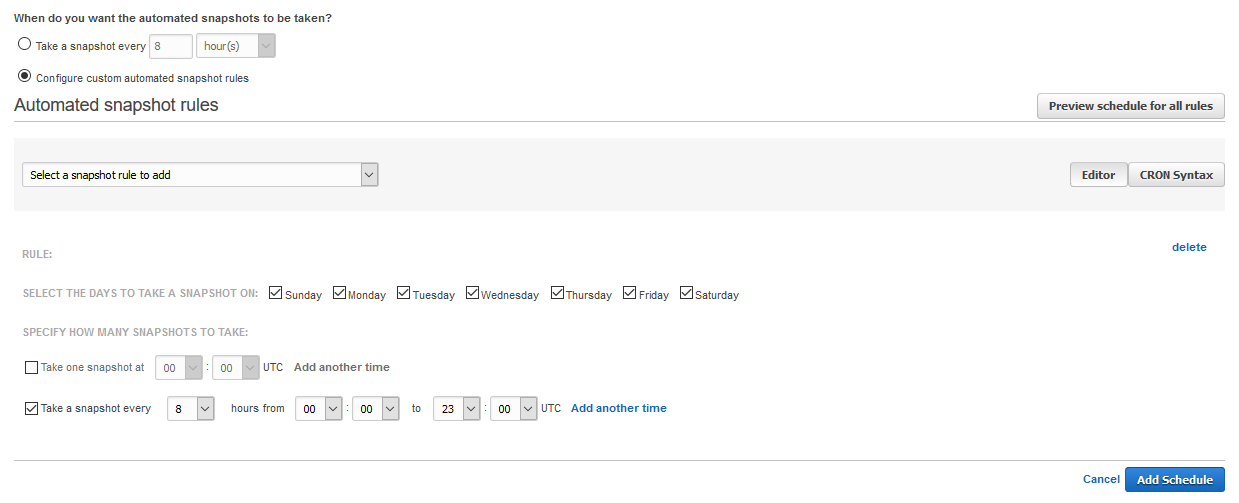Screen dimensions: 1239x503
Task: Click the blue 'Add another time' link
Action: pyautogui.click(x=618, y=408)
